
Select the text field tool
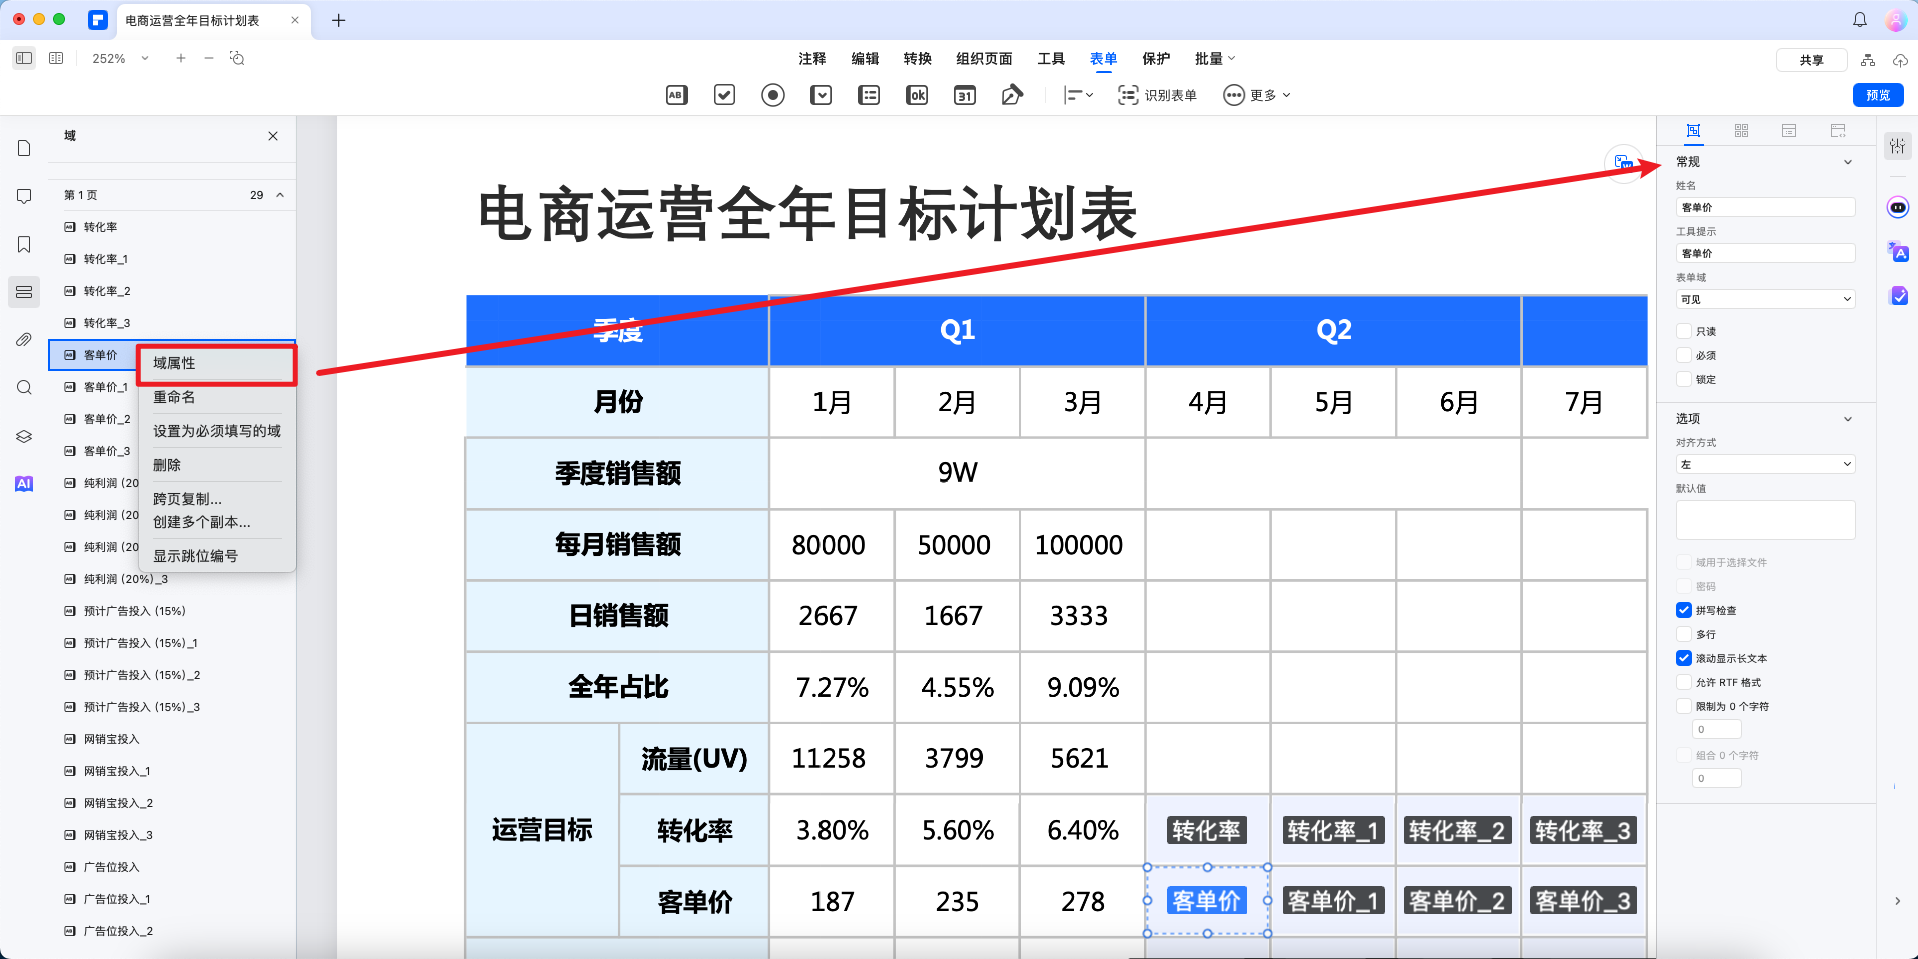coord(675,95)
